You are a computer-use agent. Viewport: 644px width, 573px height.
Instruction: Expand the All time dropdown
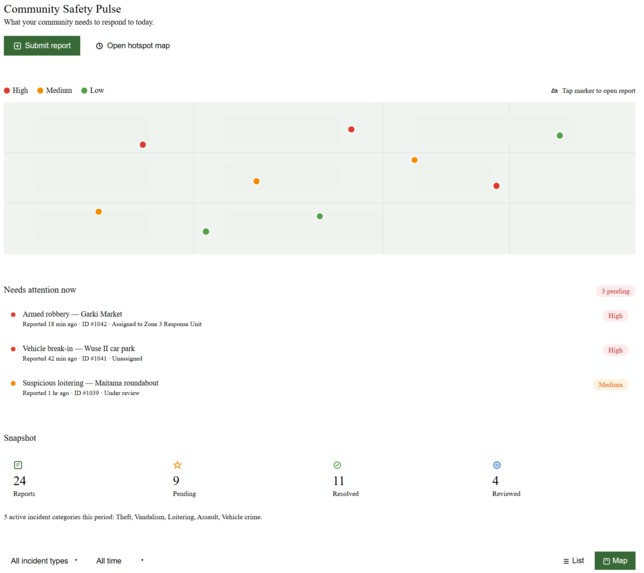click(x=120, y=561)
